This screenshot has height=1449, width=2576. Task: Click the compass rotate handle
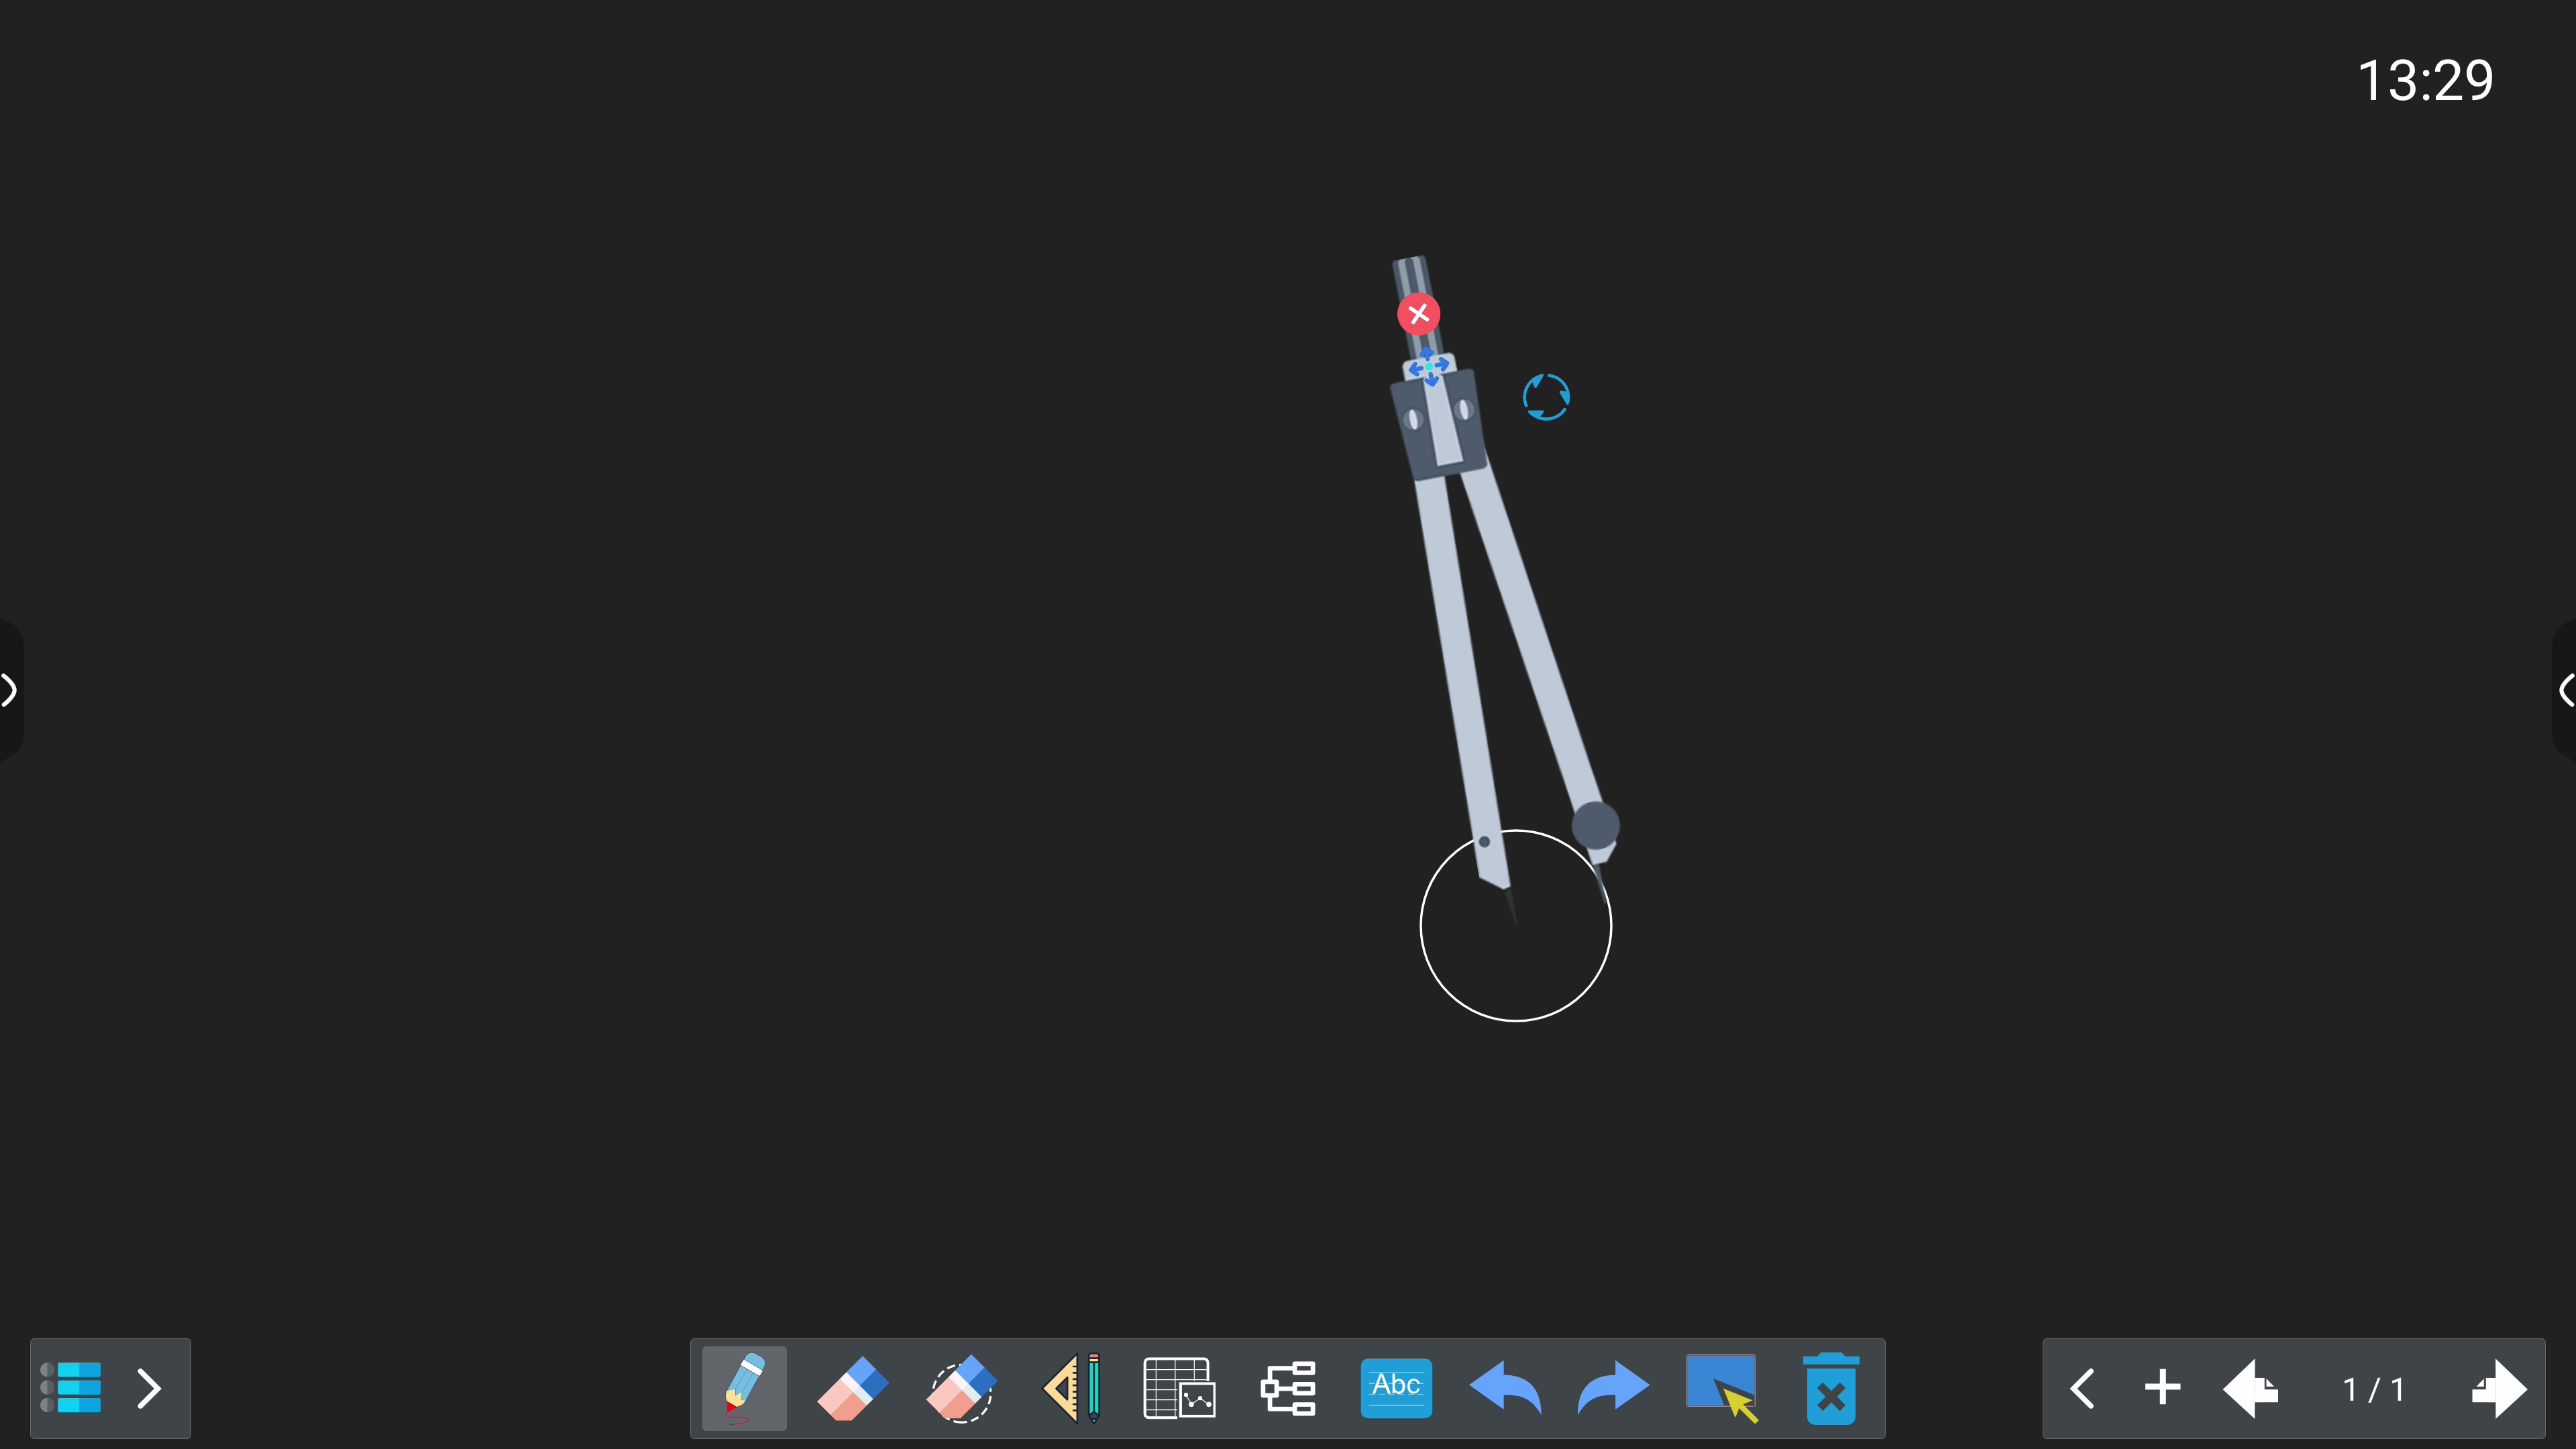click(x=1546, y=397)
